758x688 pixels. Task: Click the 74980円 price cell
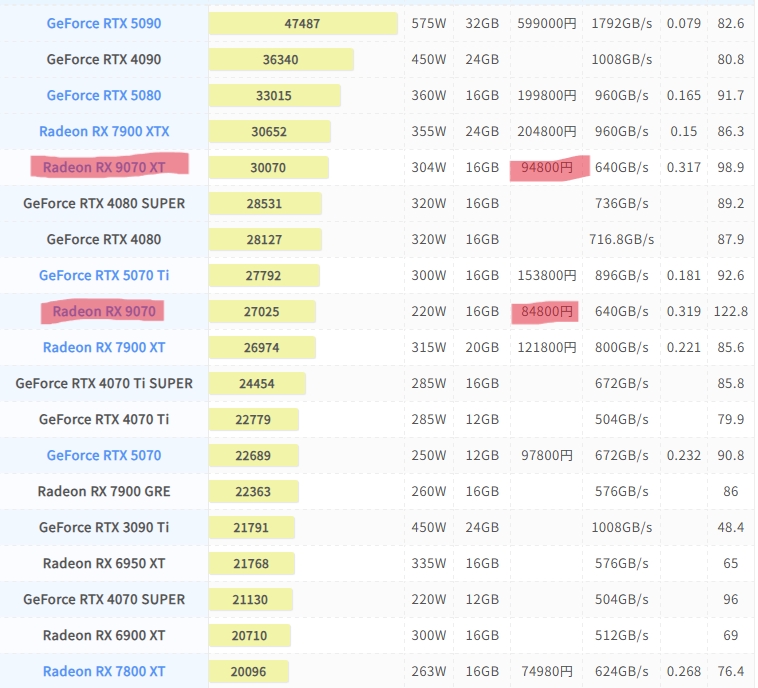[547, 672]
